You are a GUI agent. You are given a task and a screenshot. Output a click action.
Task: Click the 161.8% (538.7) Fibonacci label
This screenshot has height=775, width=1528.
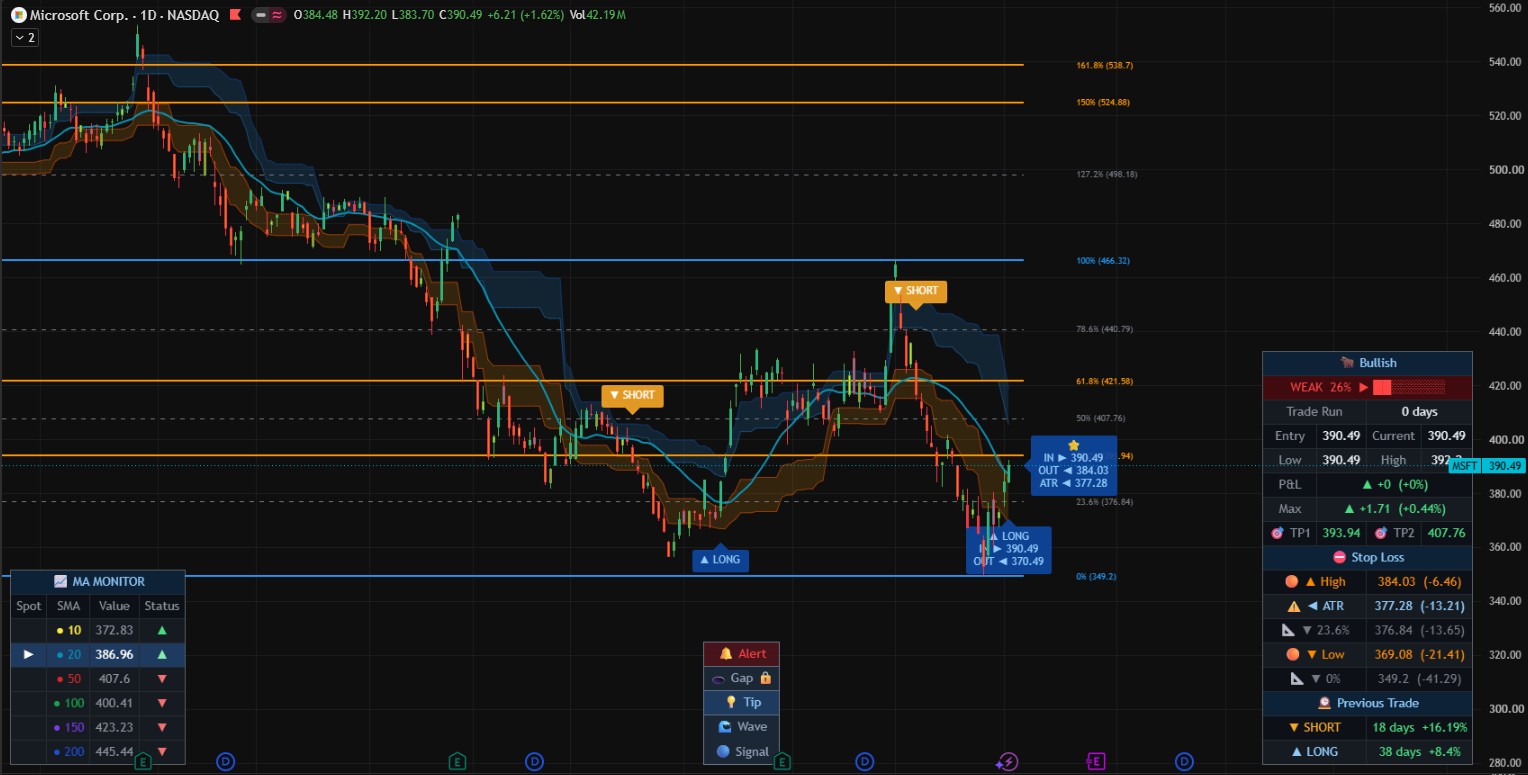(1105, 65)
